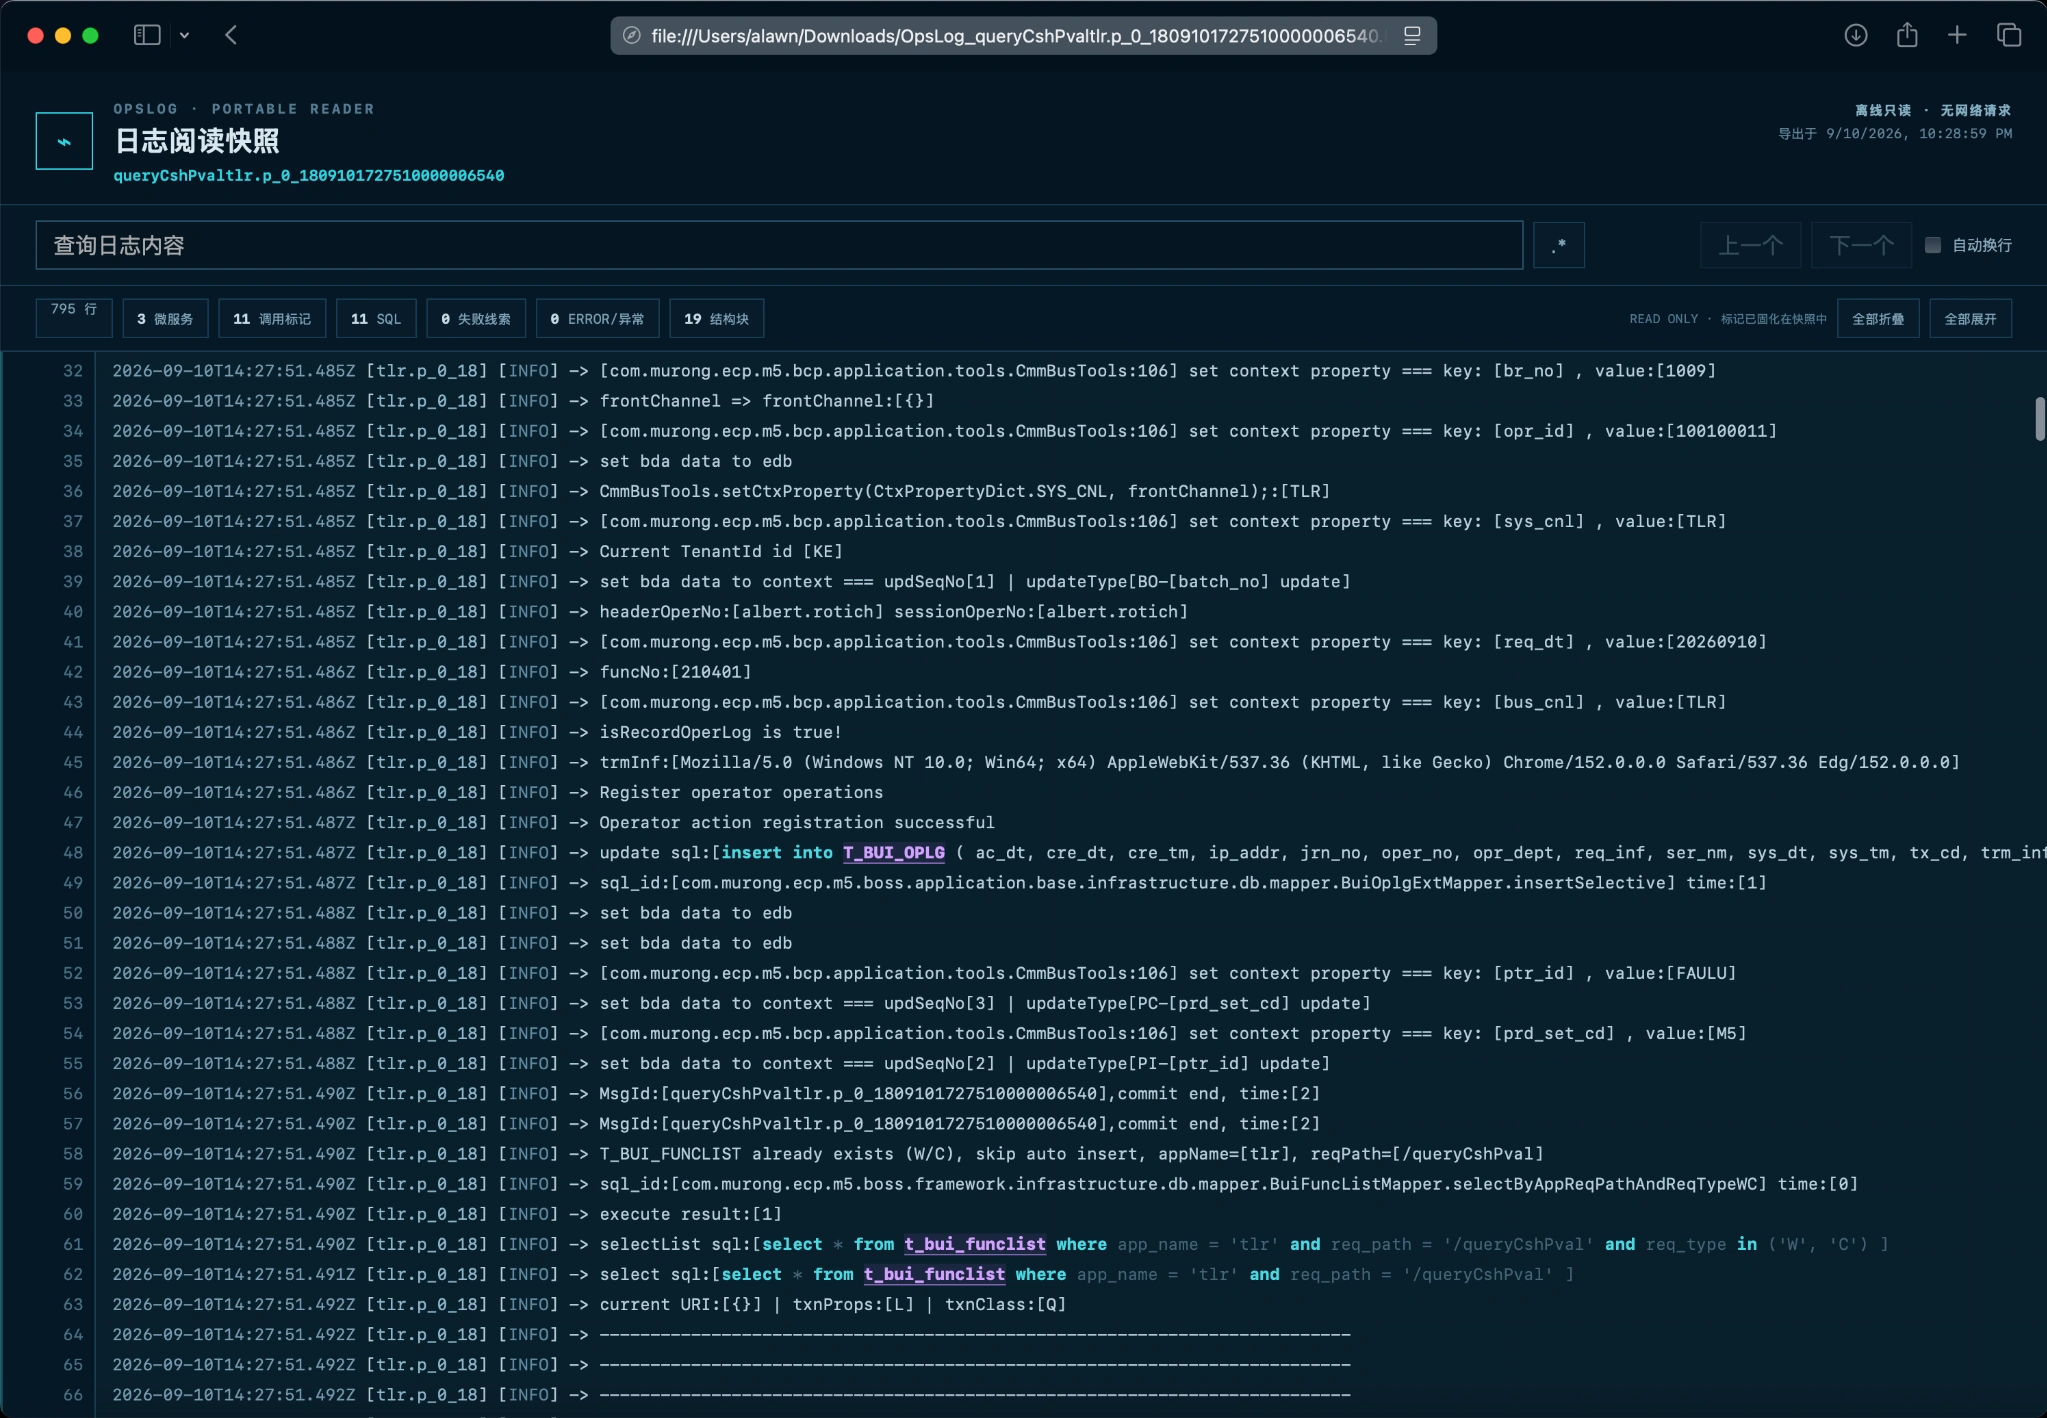Select the 3 微服务 filter chip

coord(165,318)
